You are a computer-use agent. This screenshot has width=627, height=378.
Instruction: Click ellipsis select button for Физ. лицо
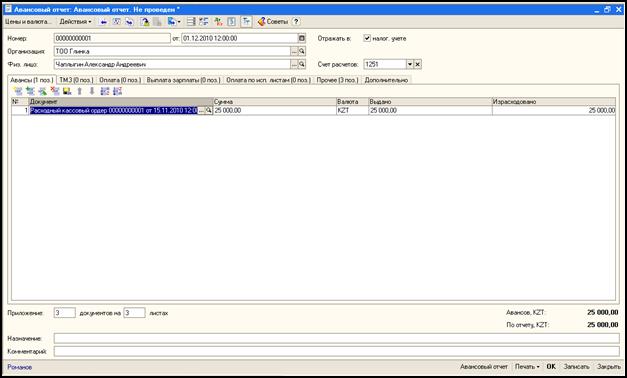294,64
